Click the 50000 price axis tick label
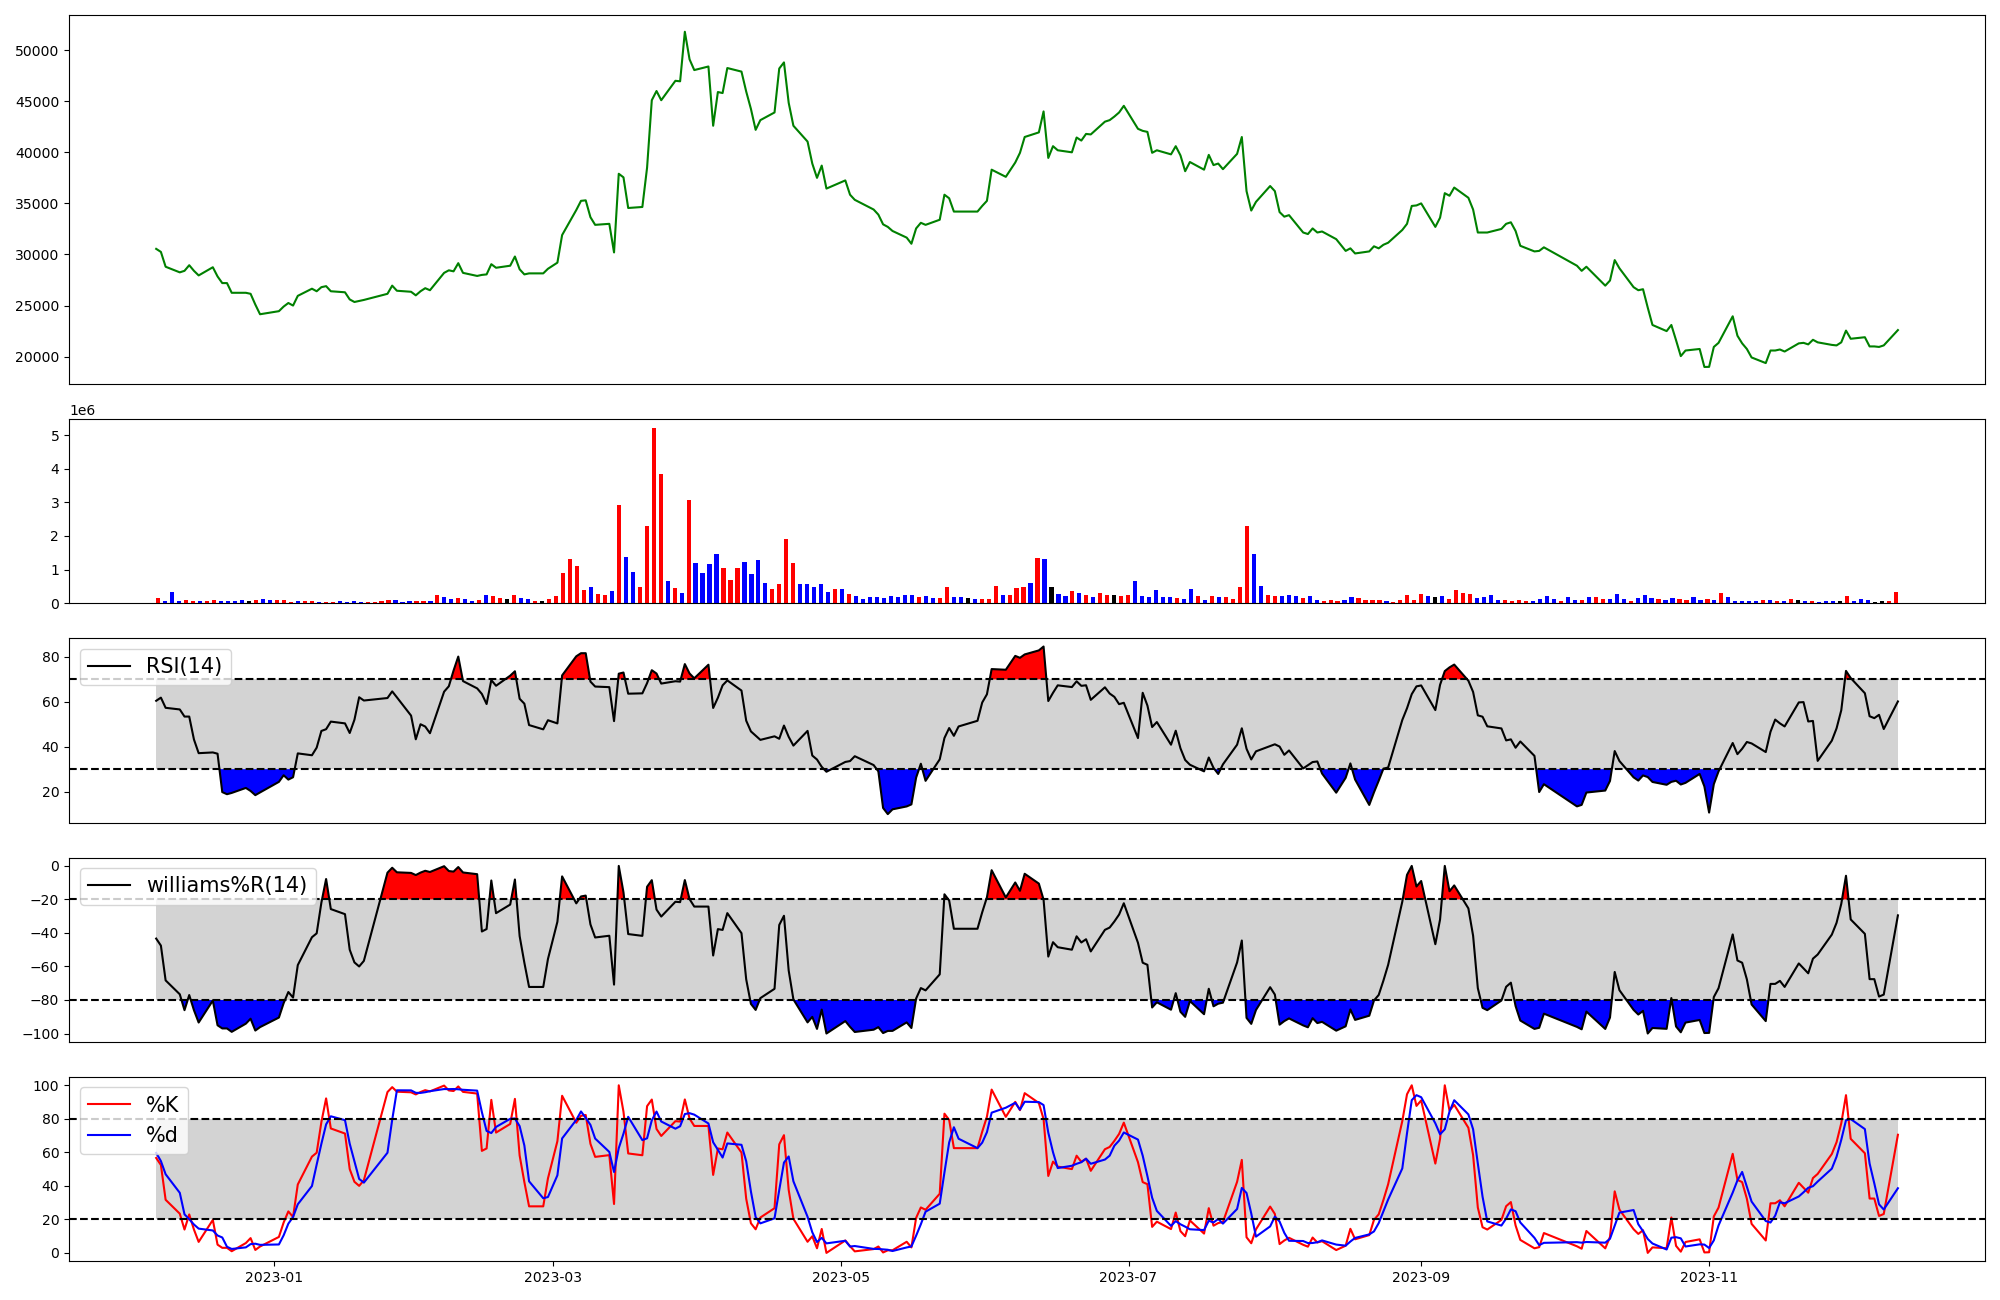This screenshot has width=2000, height=1300. [x=38, y=51]
